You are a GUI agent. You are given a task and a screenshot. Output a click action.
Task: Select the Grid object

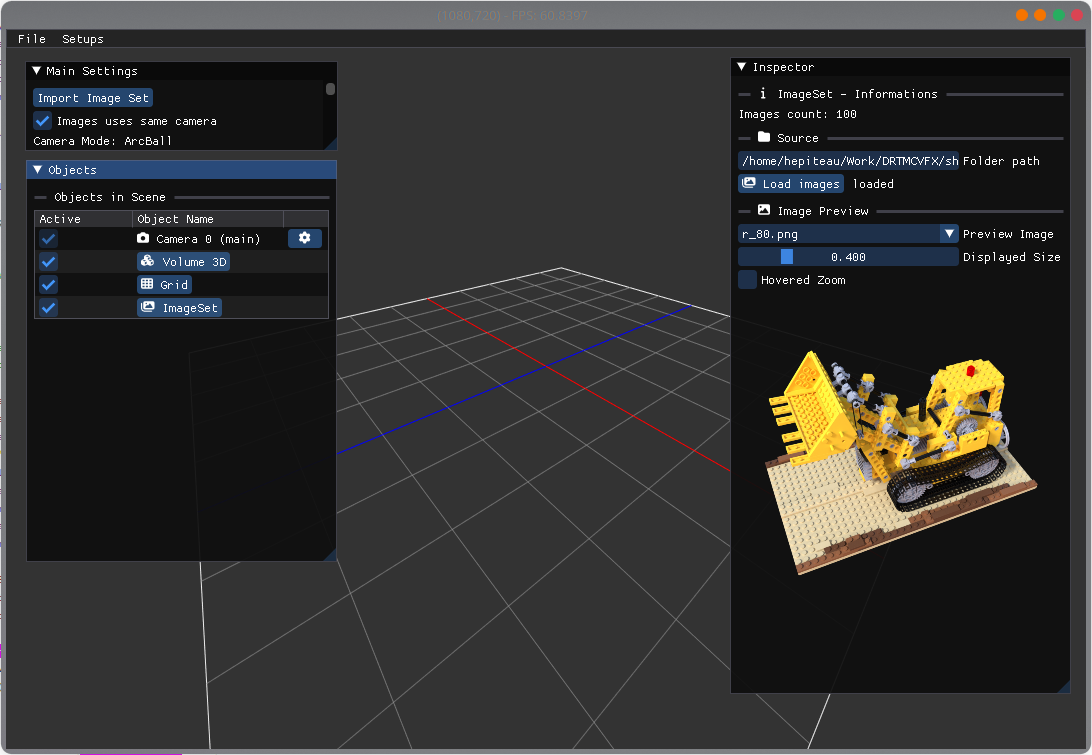coord(164,285)
